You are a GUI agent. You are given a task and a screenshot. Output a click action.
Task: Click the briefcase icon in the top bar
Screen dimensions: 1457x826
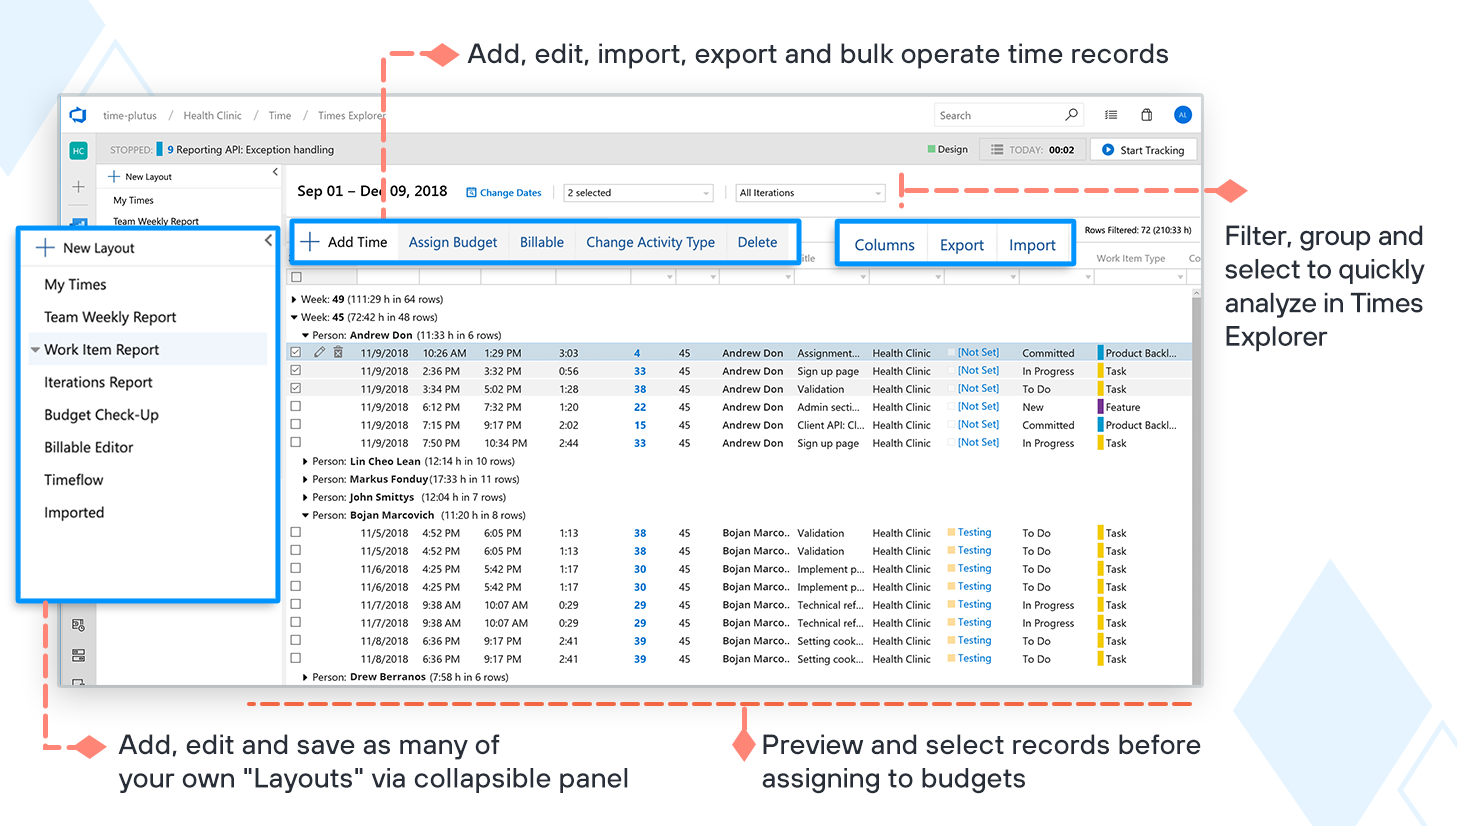1147,114
